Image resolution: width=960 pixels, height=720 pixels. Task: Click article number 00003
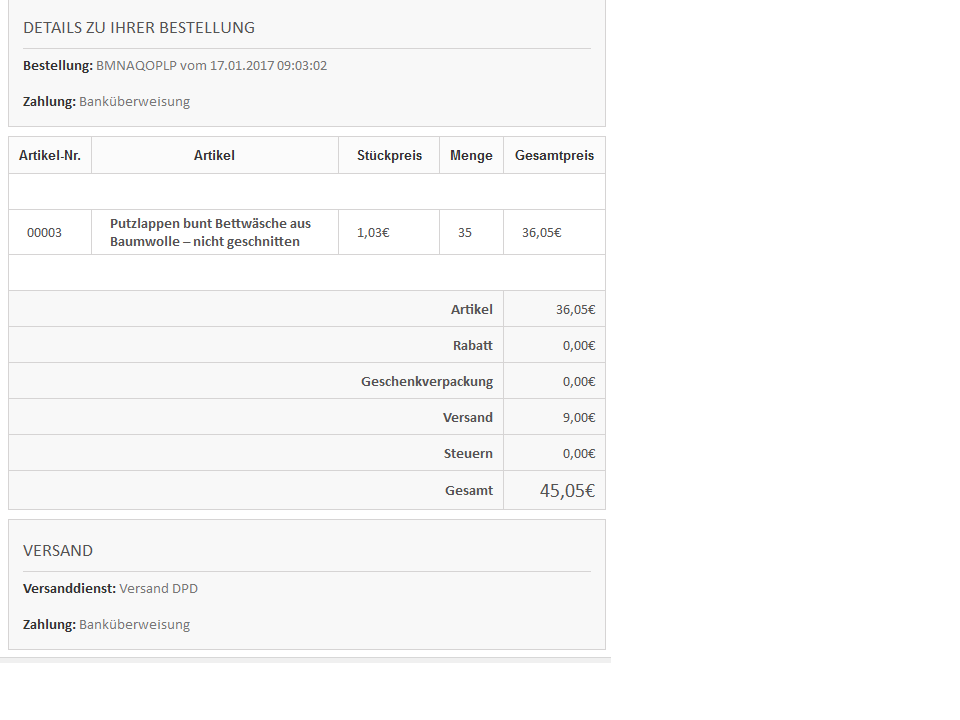coord(44,232)
